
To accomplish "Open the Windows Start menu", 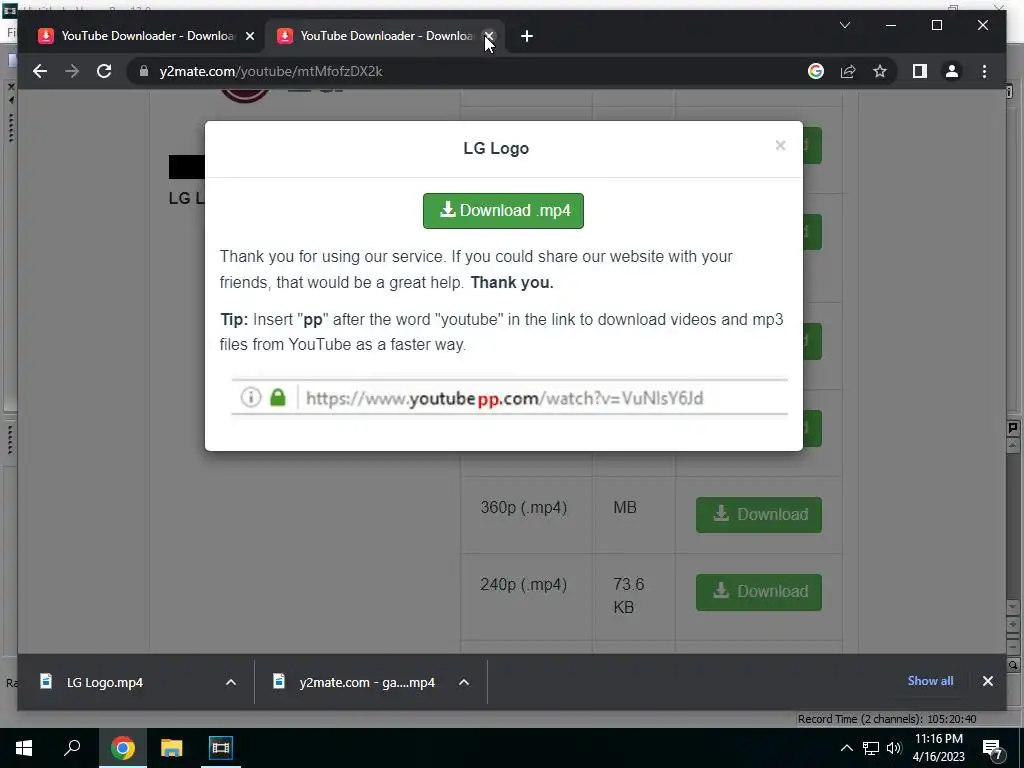I will (24, 748).
